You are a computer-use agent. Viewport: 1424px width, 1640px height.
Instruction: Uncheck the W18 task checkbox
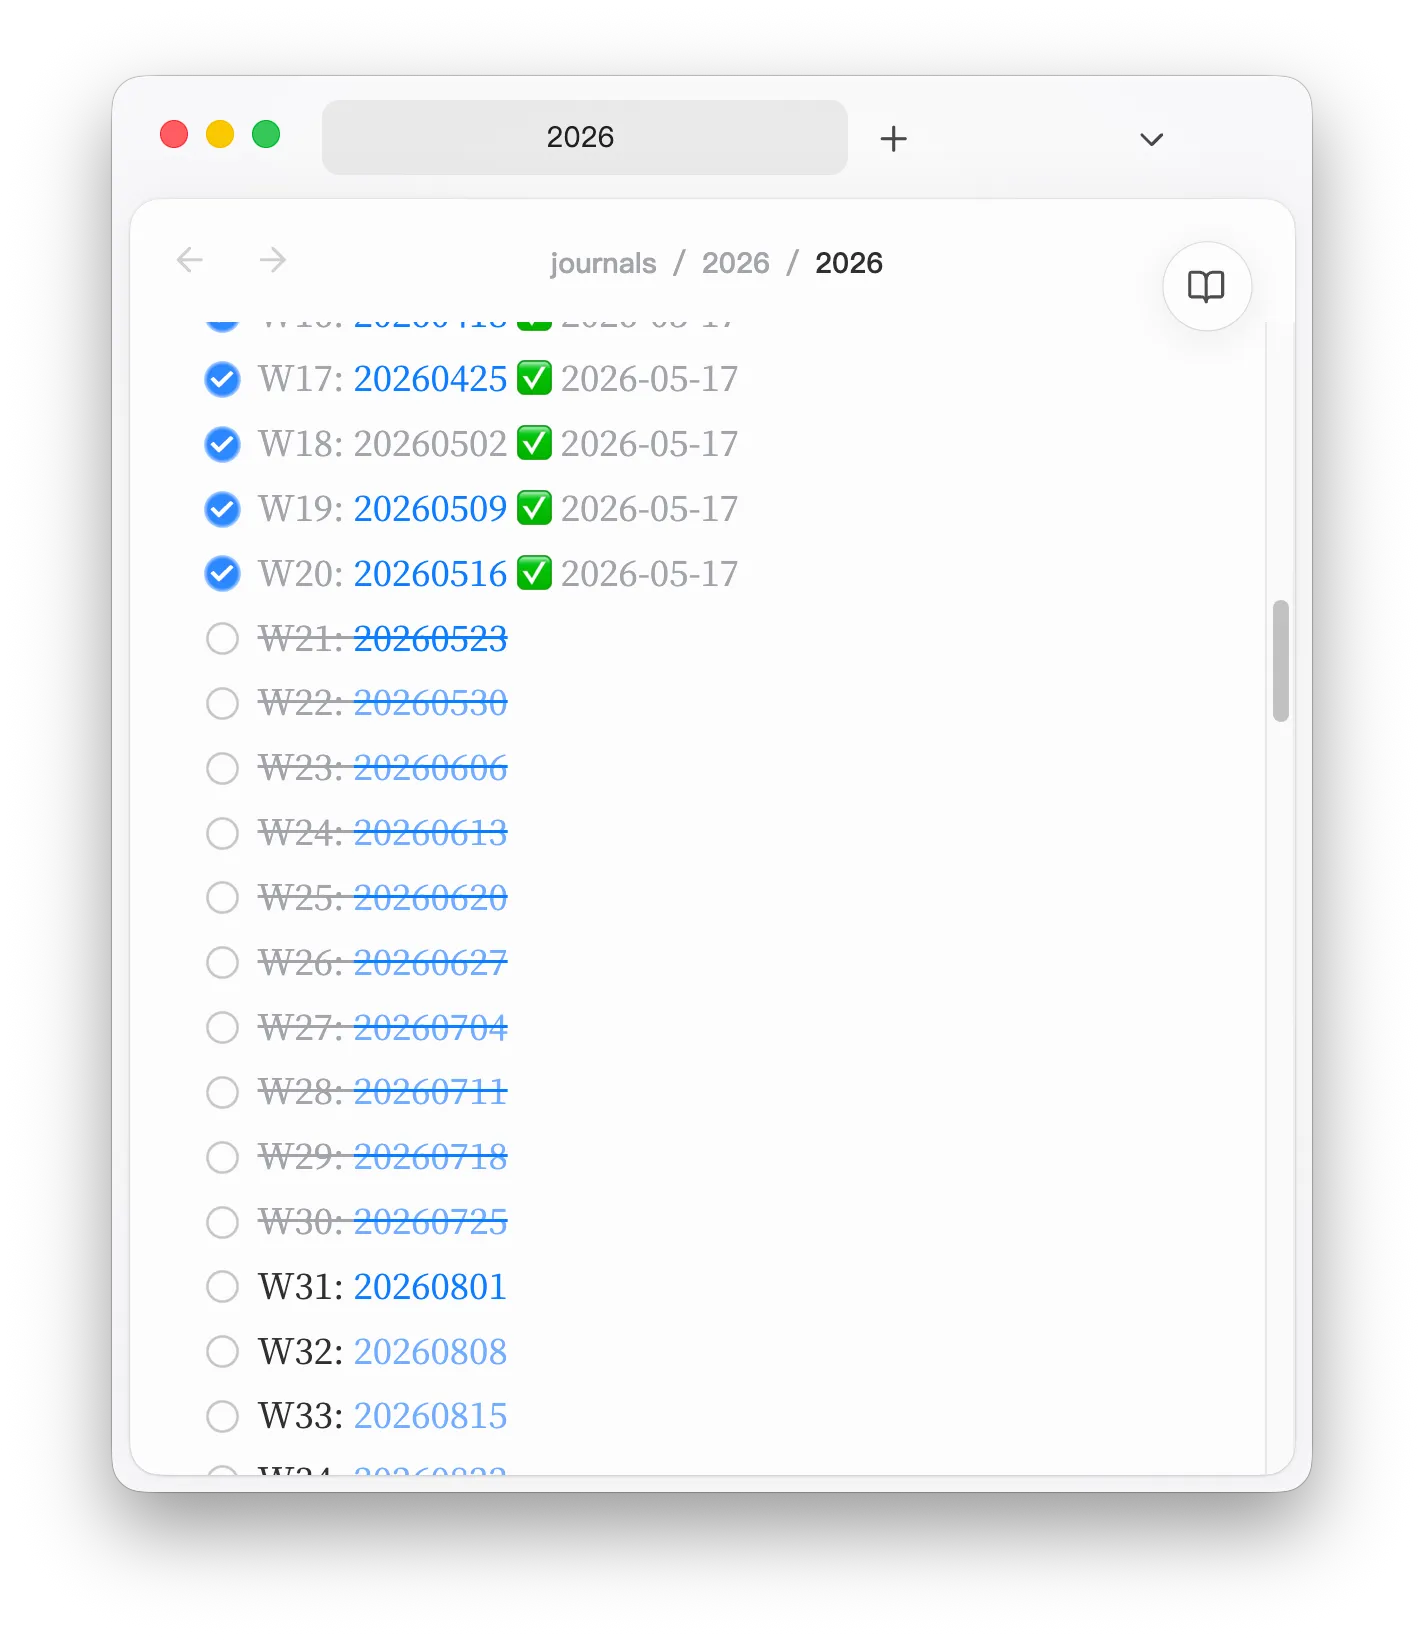(222, 444)
